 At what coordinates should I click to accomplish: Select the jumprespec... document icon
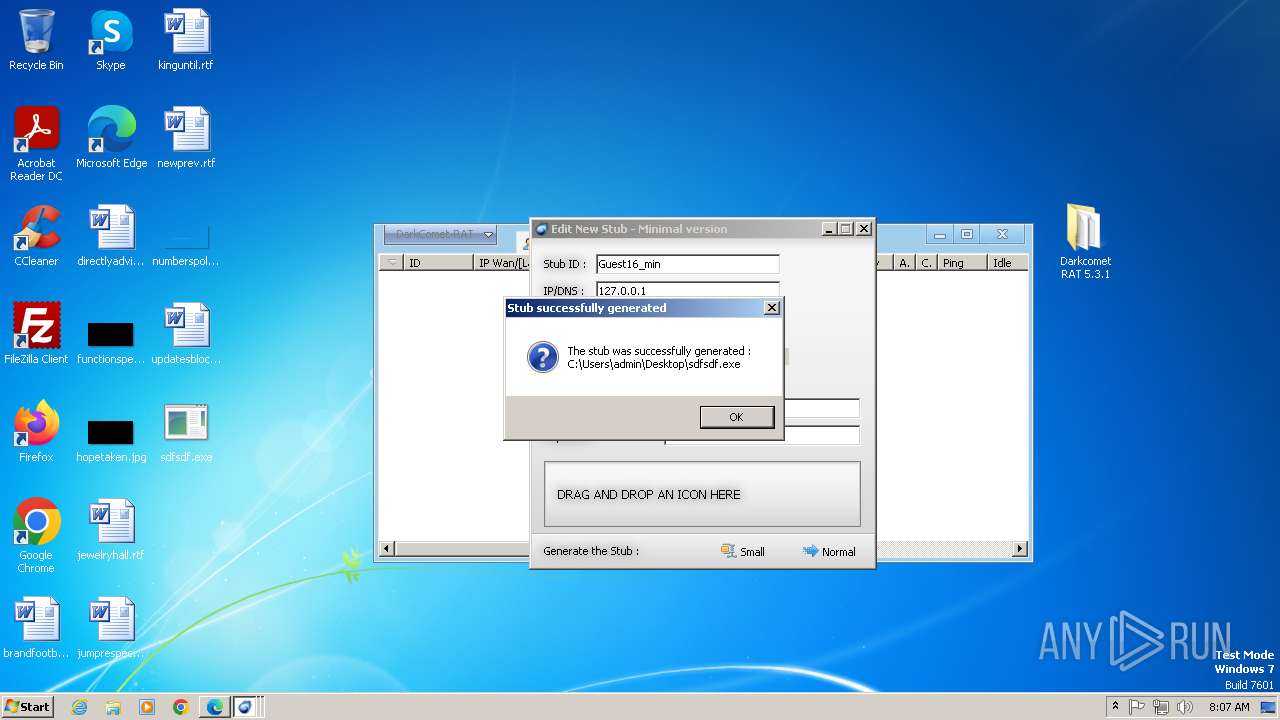(x=111, y=628)
